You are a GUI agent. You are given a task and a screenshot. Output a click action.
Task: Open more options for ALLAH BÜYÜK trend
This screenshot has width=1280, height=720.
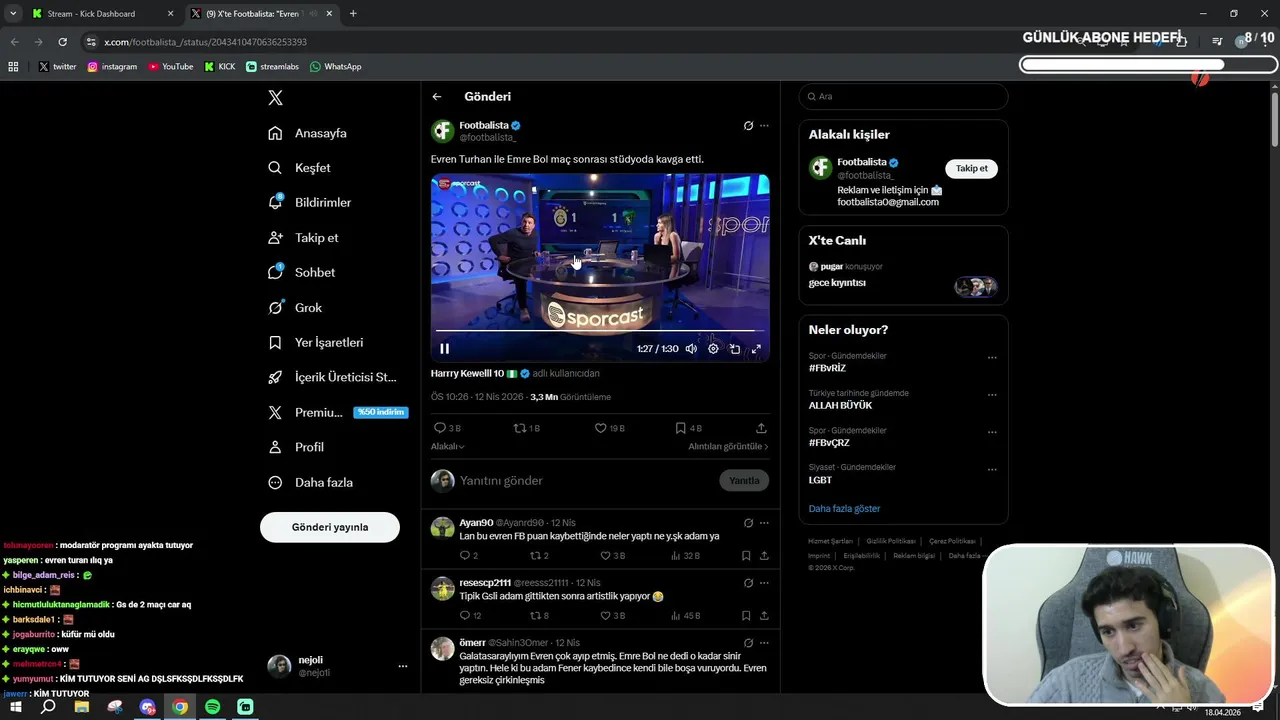pos(992,395)
